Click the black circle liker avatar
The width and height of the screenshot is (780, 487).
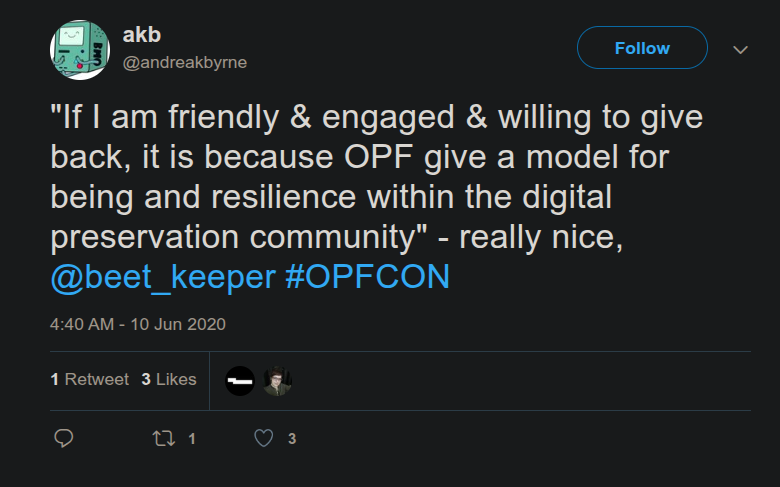point(240,380)
